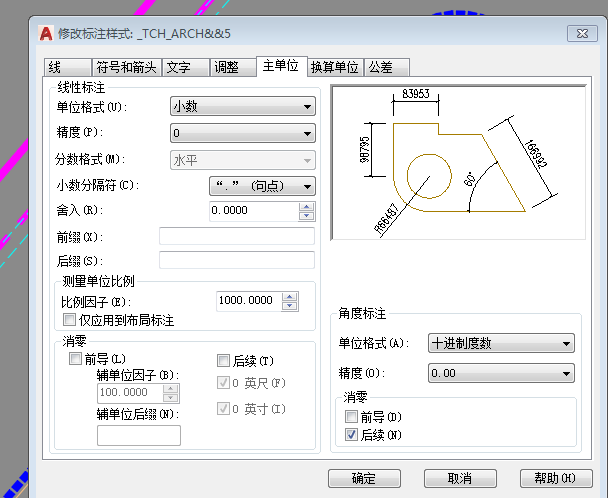The image size is (608, 498).
Task: Close the 修改标注样式 dialog
Action: pyautogui.click(x=582, y=34)
